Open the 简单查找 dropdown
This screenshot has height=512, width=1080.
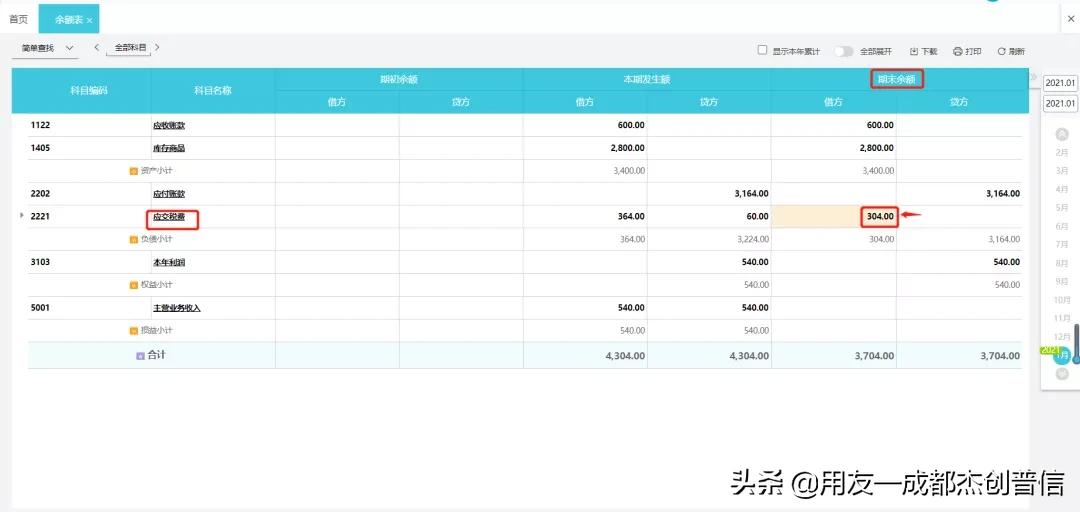click(x=47, y=48)
